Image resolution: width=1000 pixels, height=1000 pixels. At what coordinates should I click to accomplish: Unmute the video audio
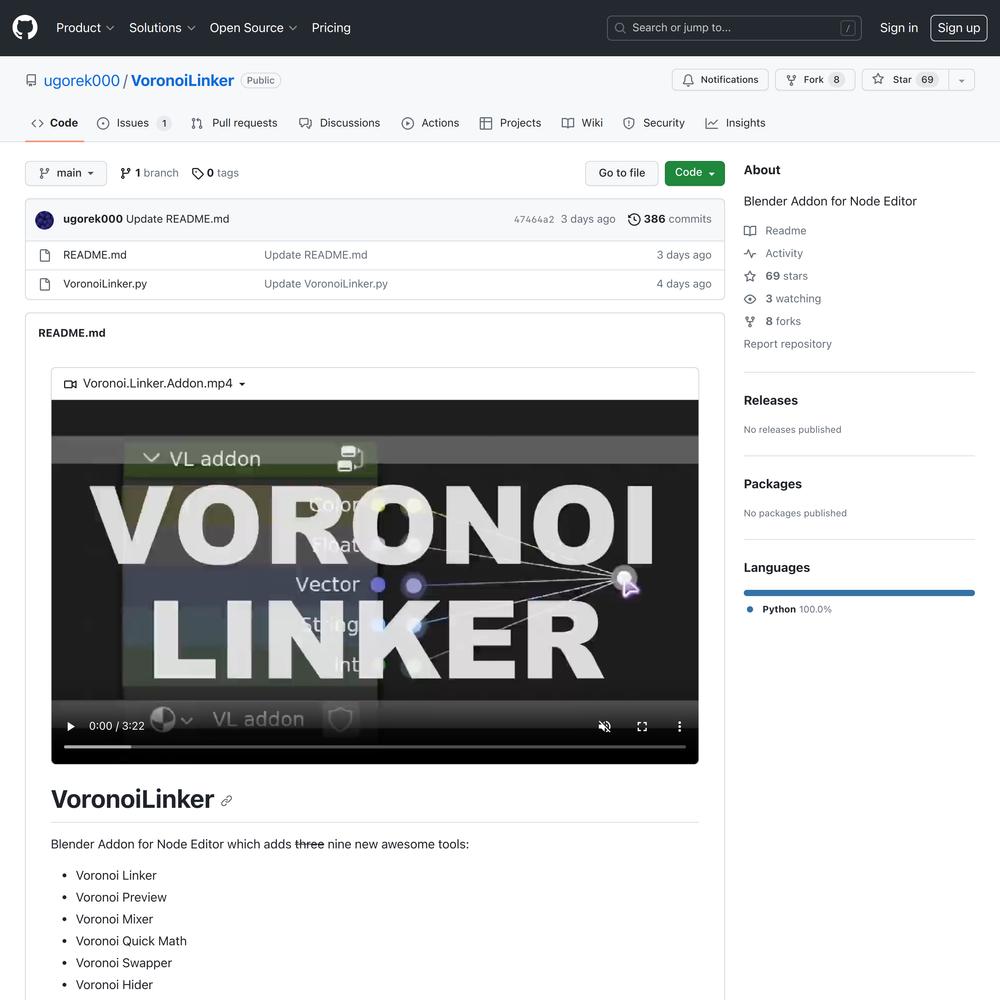(605, 726)
